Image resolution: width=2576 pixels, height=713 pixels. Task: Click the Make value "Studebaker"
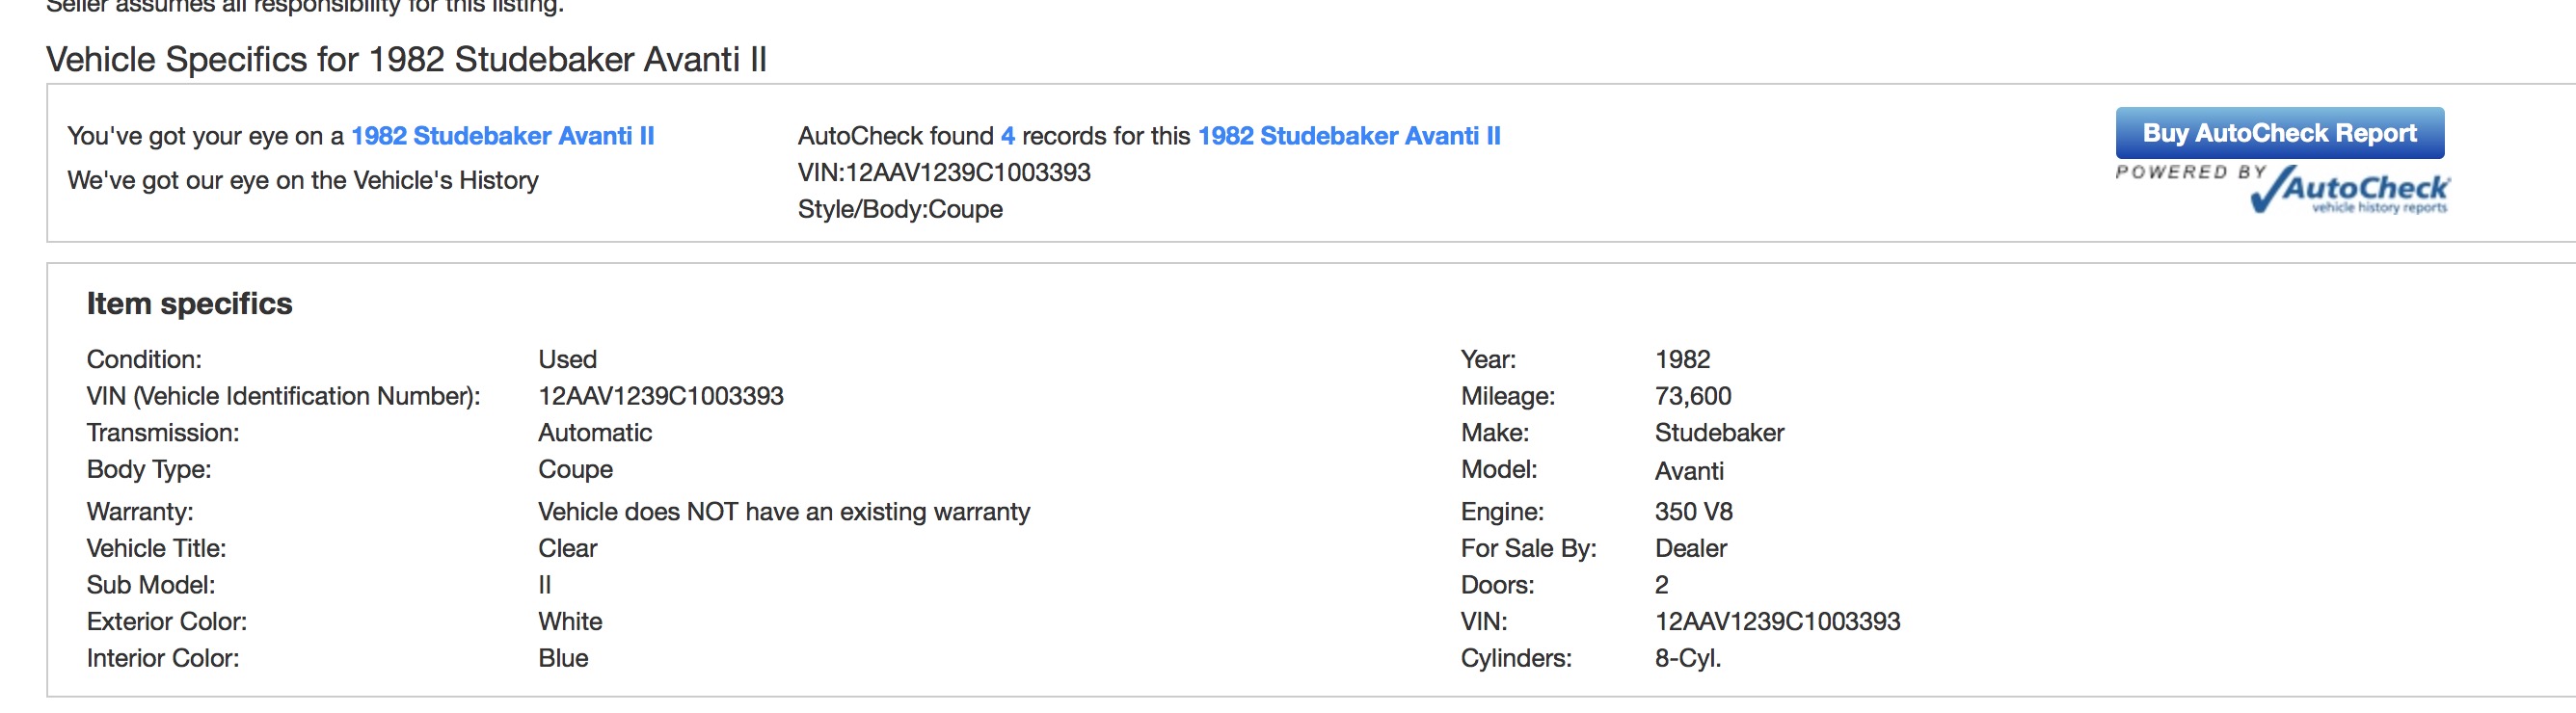tap(1718, 433)
